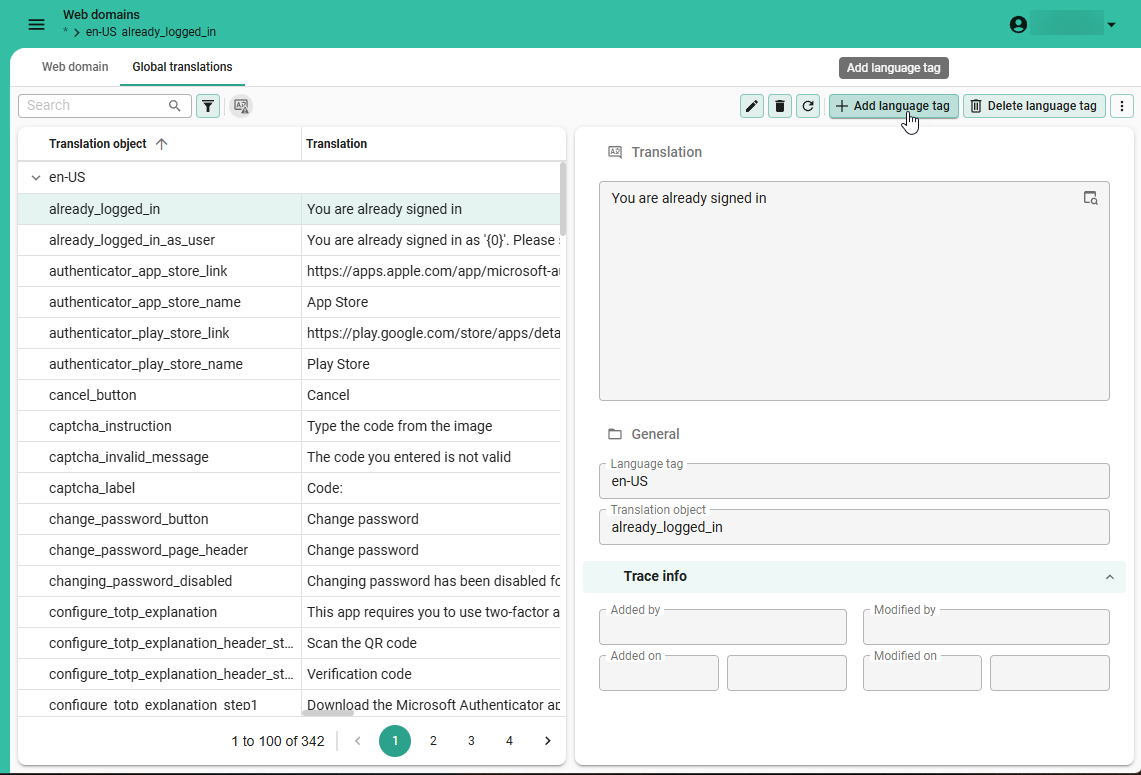Click the pencil edit icon
Viewport: 1141px width, 775px height.
752,106
